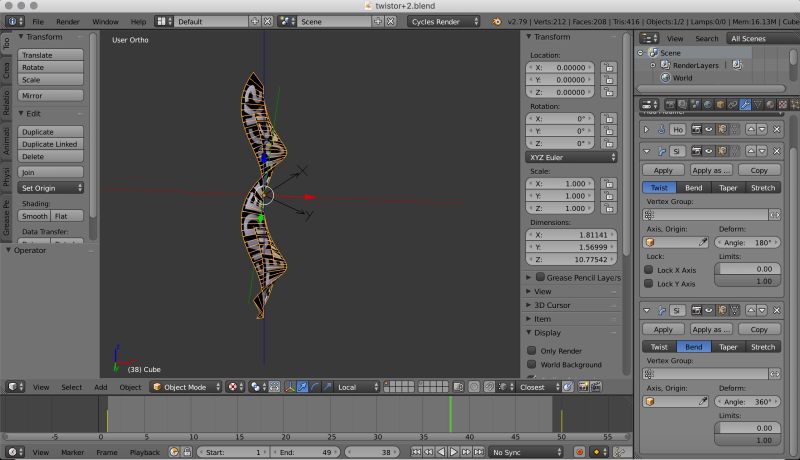Click the lock icon beside X location

click(x=608, y=67)
